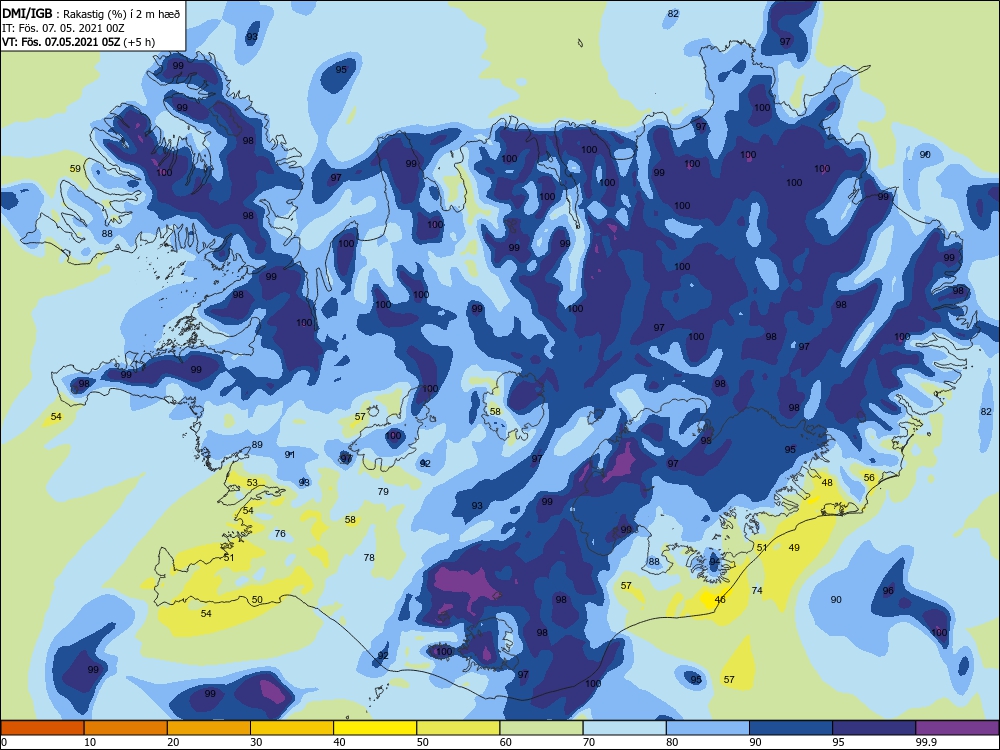Pick the 95–99.9 navy legend swatch
The width and height of the screenshot is (1000, 750).
click(874, 728)
